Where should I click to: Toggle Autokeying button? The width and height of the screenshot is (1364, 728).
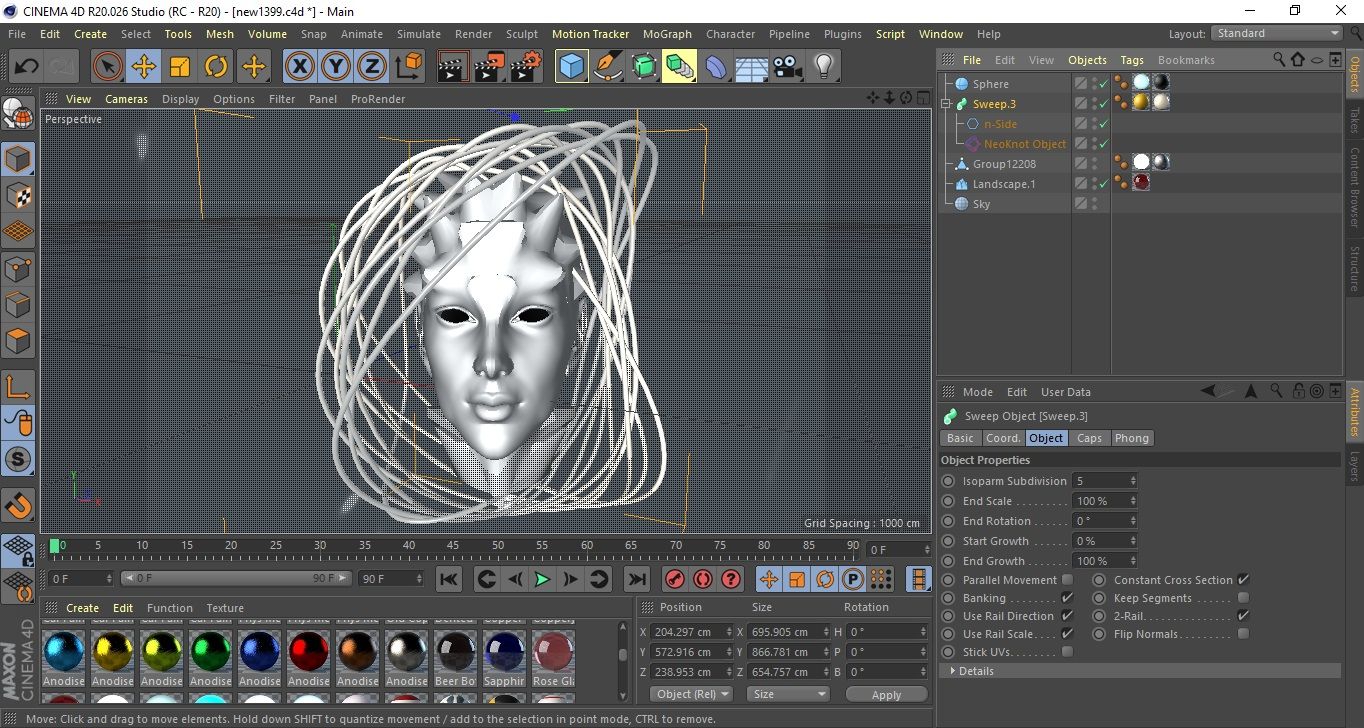pos(703,579)
